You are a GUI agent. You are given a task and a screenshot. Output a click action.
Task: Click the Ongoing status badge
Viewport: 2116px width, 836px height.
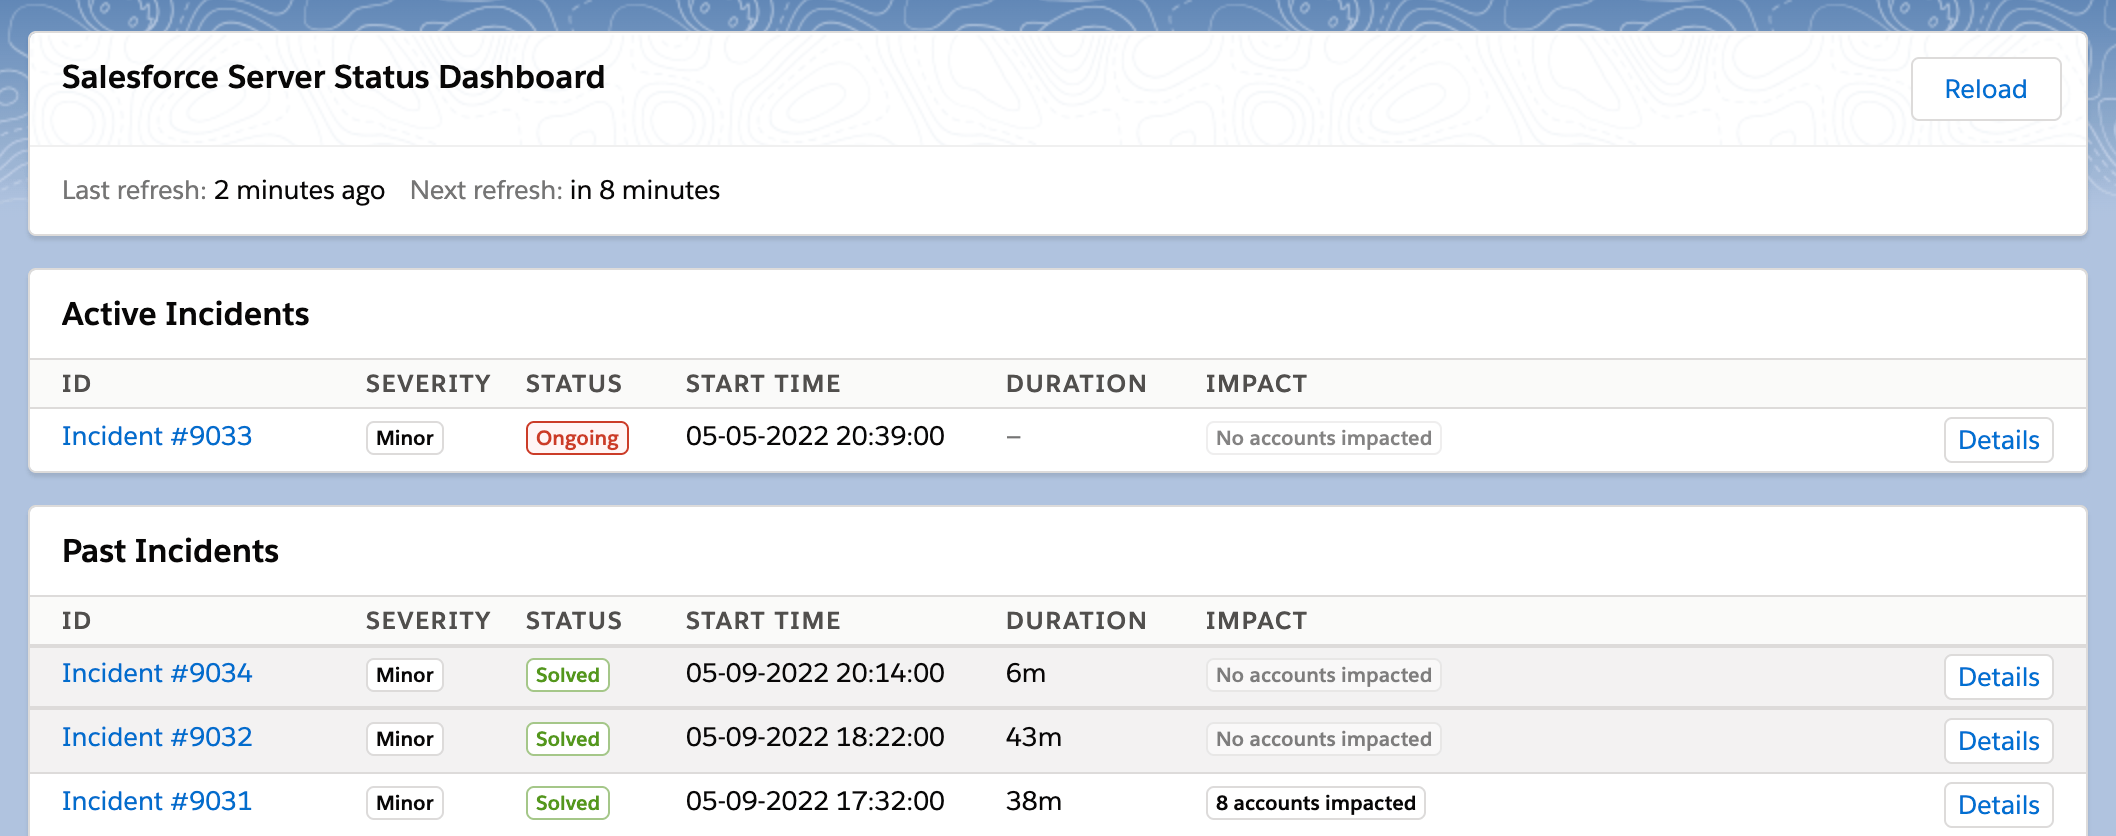click(577, 438)
